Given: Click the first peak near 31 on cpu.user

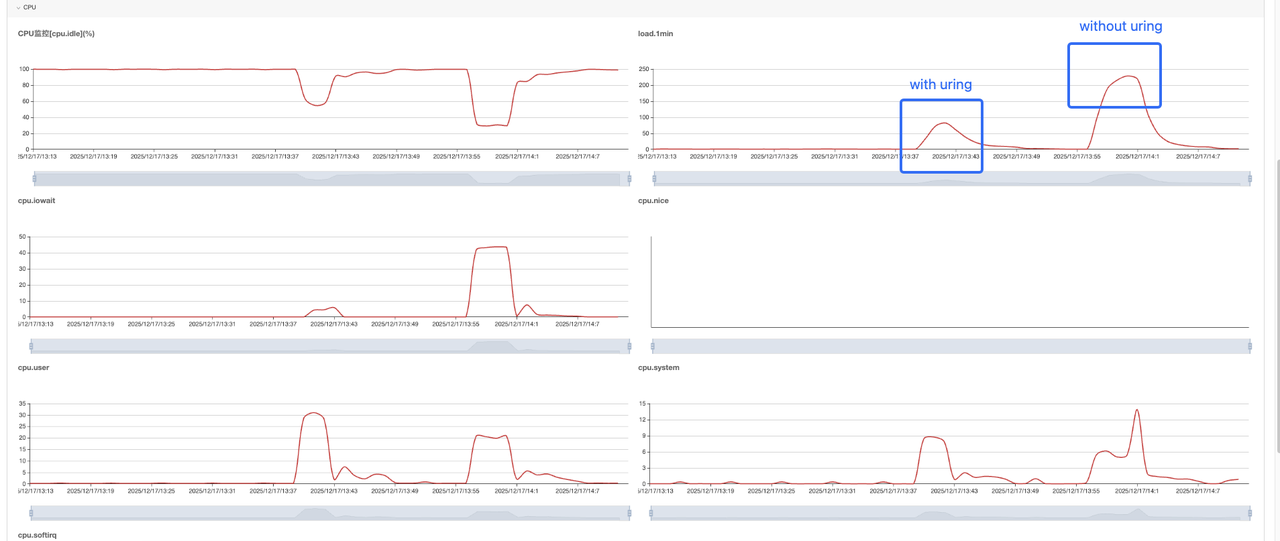Looking at the screenshot, I should (x=314, y=412).
